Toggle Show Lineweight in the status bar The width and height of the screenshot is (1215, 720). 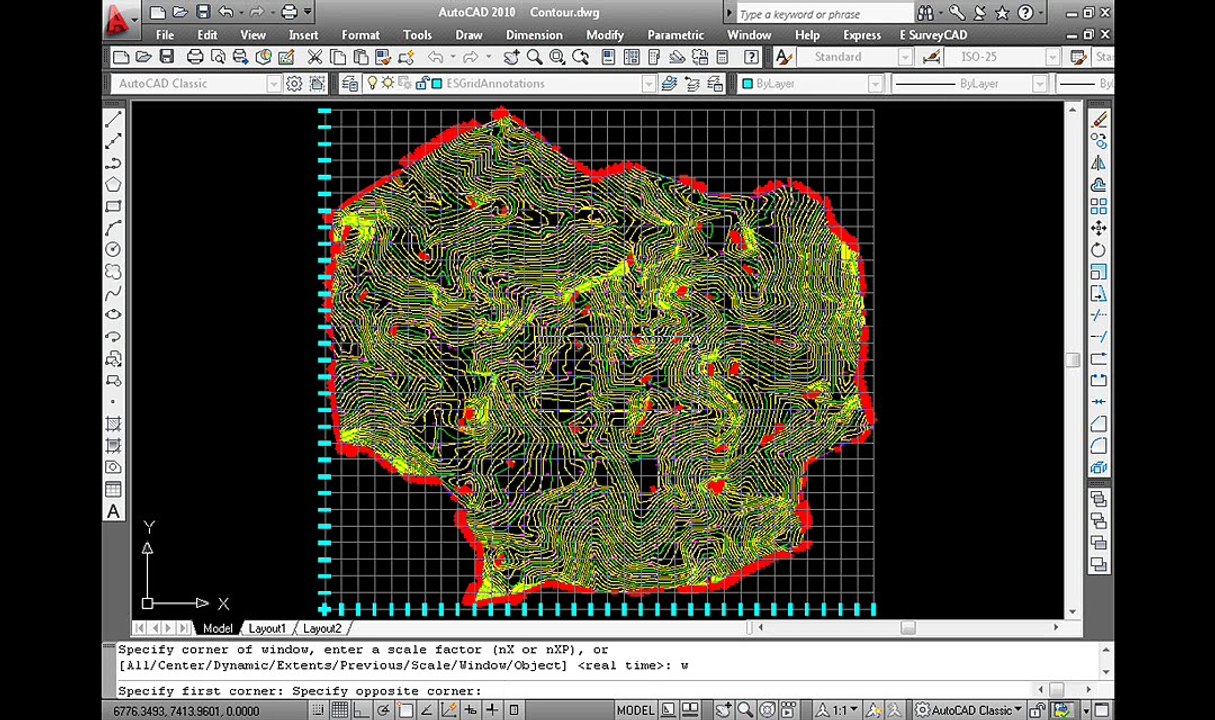(x=493, y=710)
